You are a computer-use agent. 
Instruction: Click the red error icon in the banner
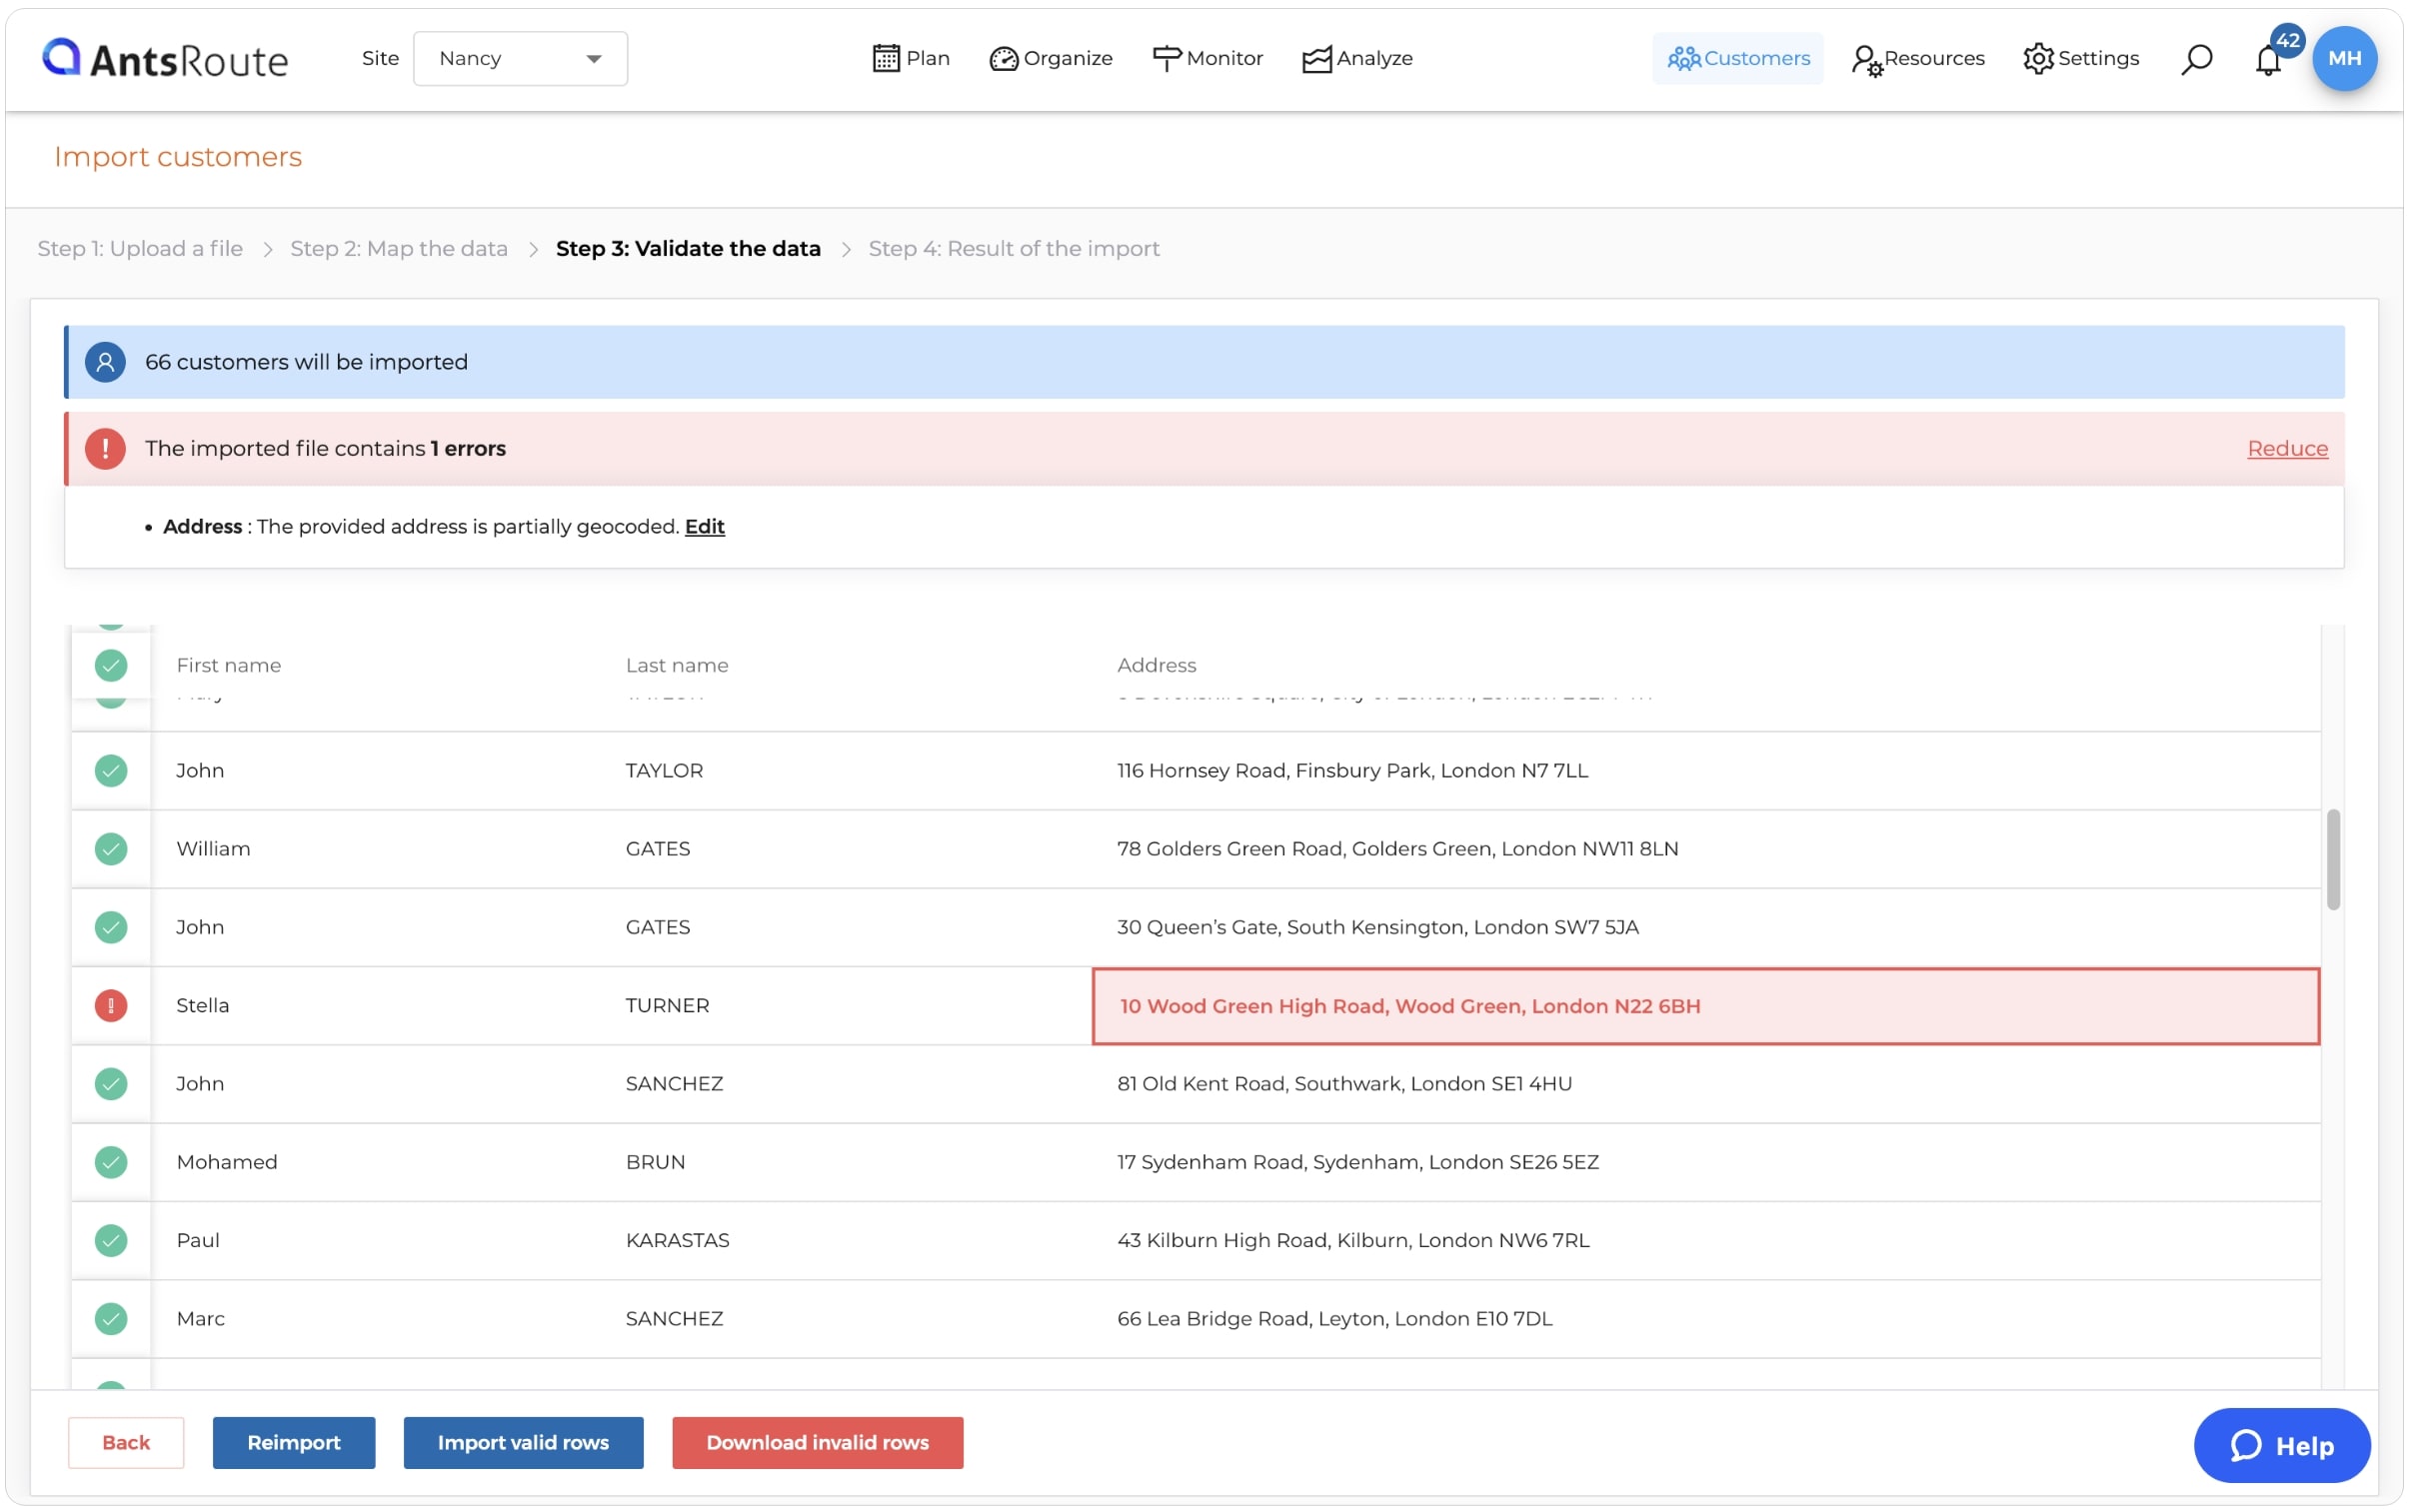[105, 448]
